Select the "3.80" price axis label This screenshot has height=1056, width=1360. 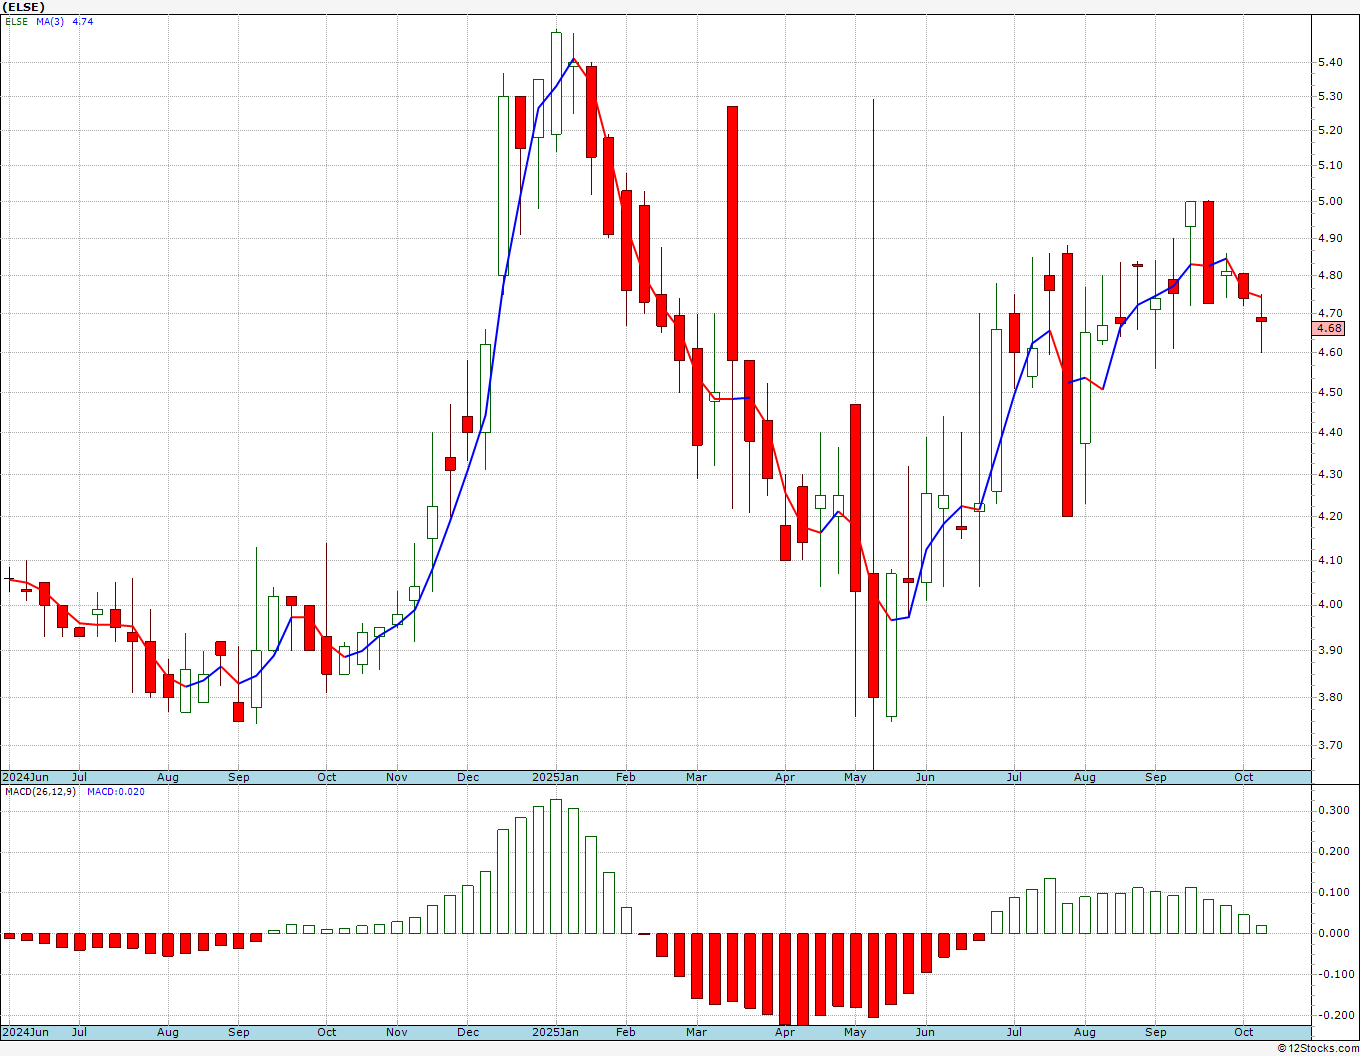(x=1330, y=697)
